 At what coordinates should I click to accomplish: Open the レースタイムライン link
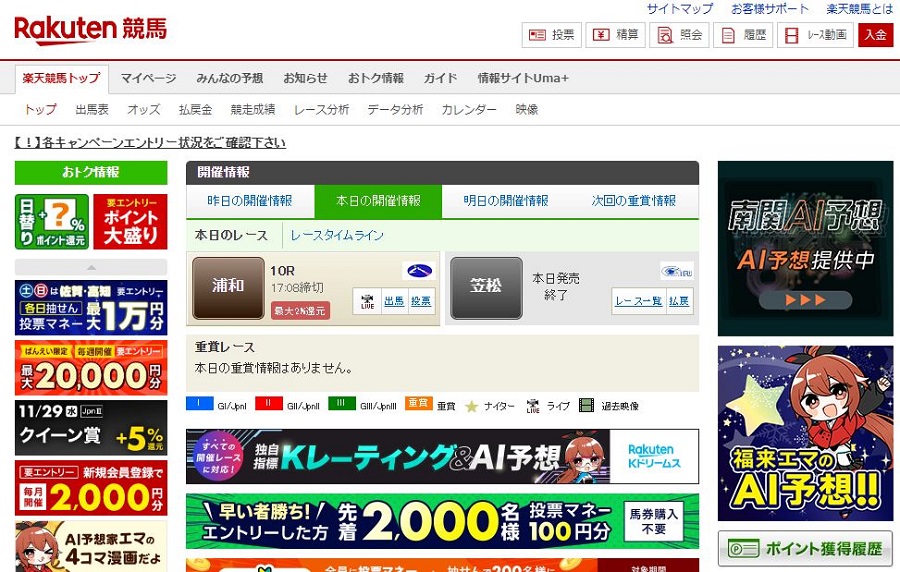pyautogui.click(x=337, y=235)
